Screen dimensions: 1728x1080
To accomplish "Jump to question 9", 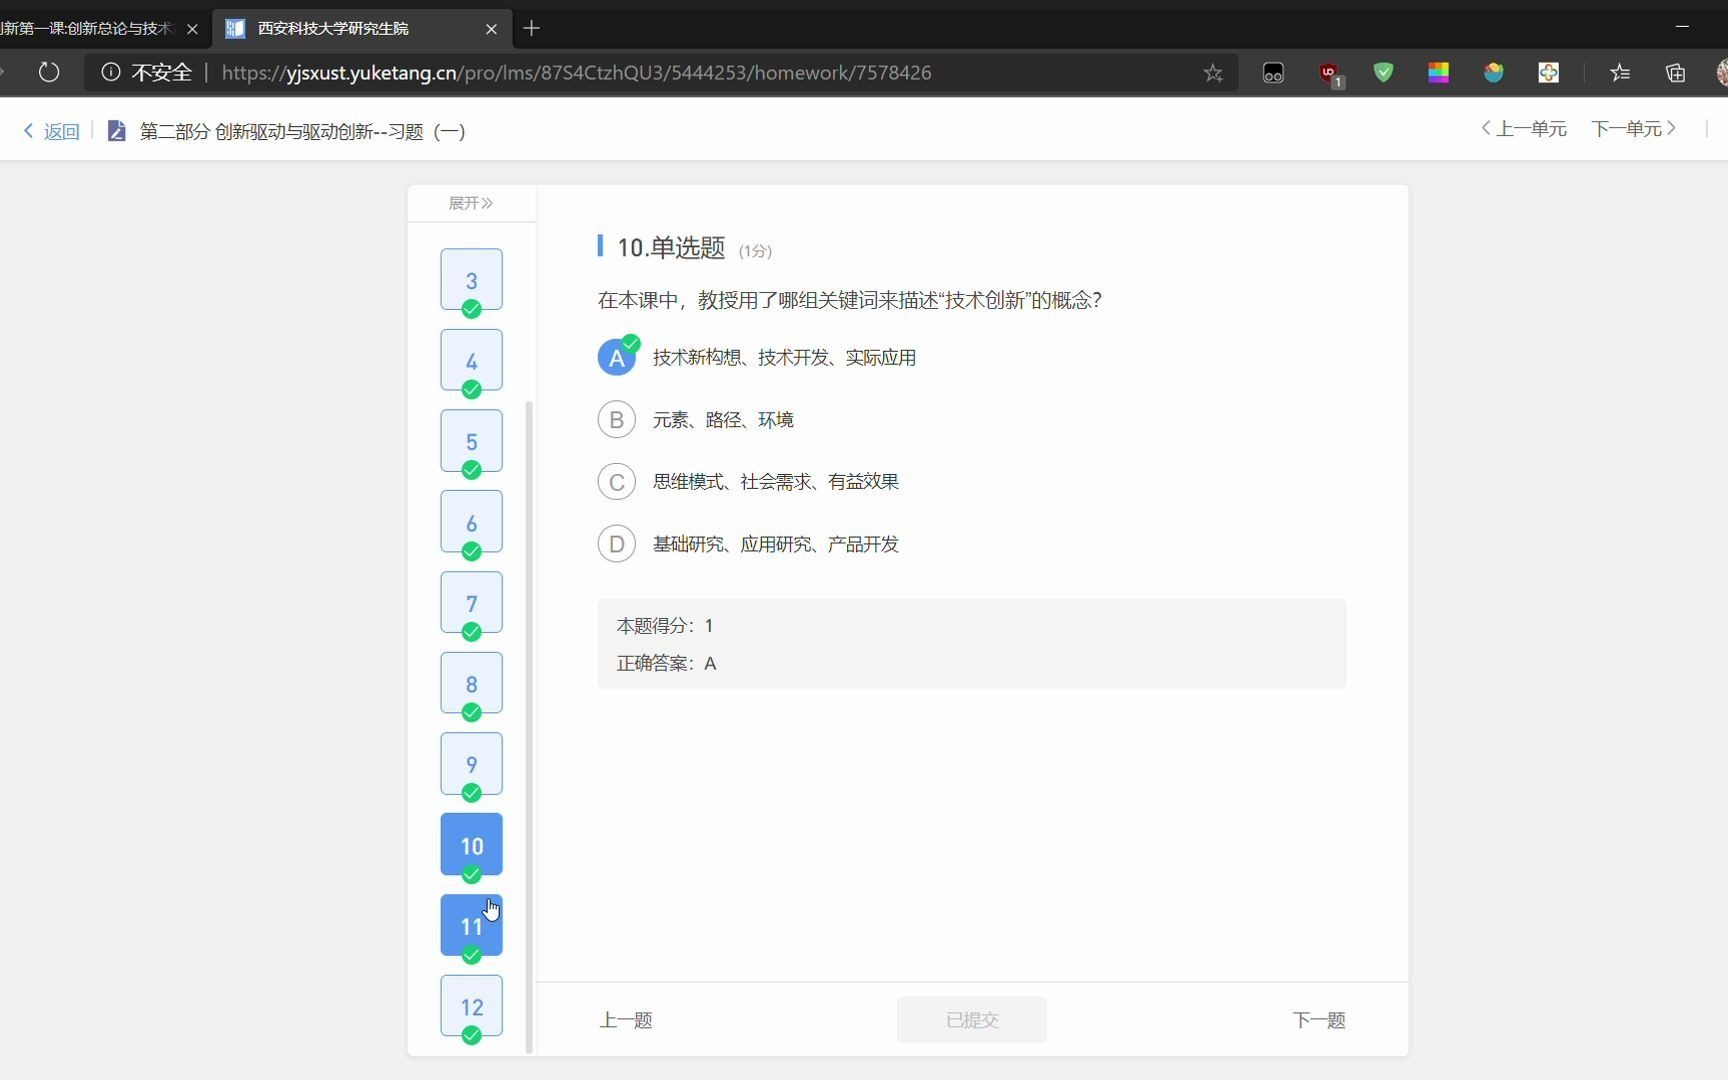I will point(472,764).
